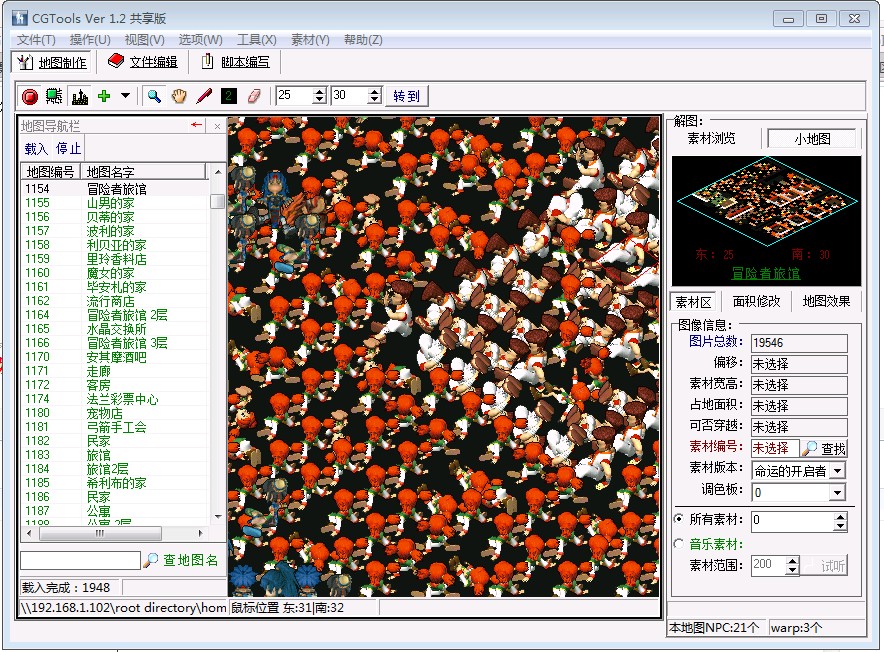The image size is (884, 652).
Task: Sort by 地图编号 column header
Action: tap(51, 171)
